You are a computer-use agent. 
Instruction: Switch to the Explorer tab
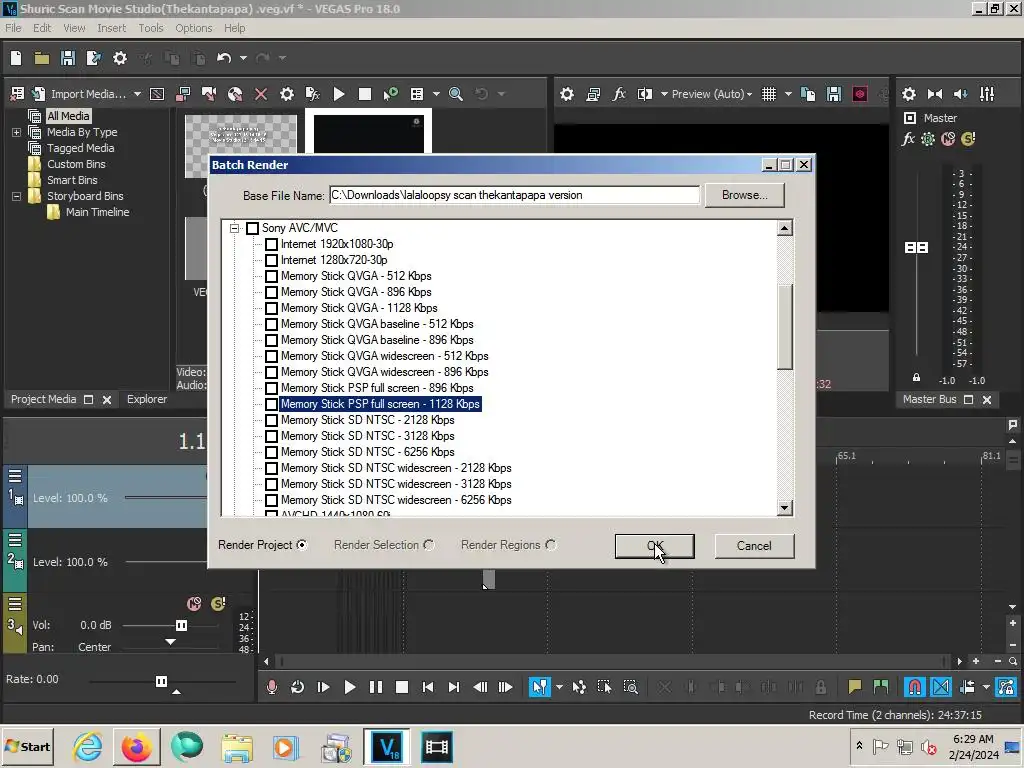click(x=147, y=399)
